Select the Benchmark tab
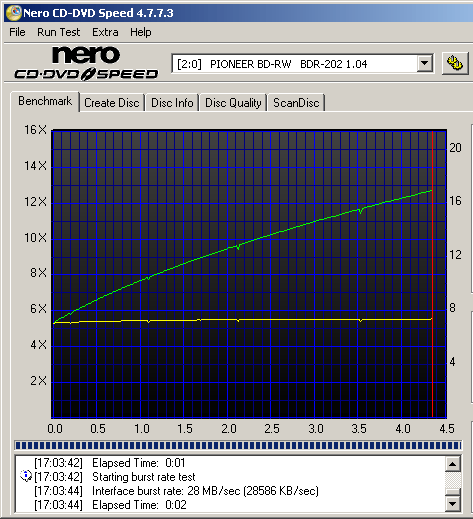Screen dimensions: 473x519 pyautogui.click(x=45, y=101)
